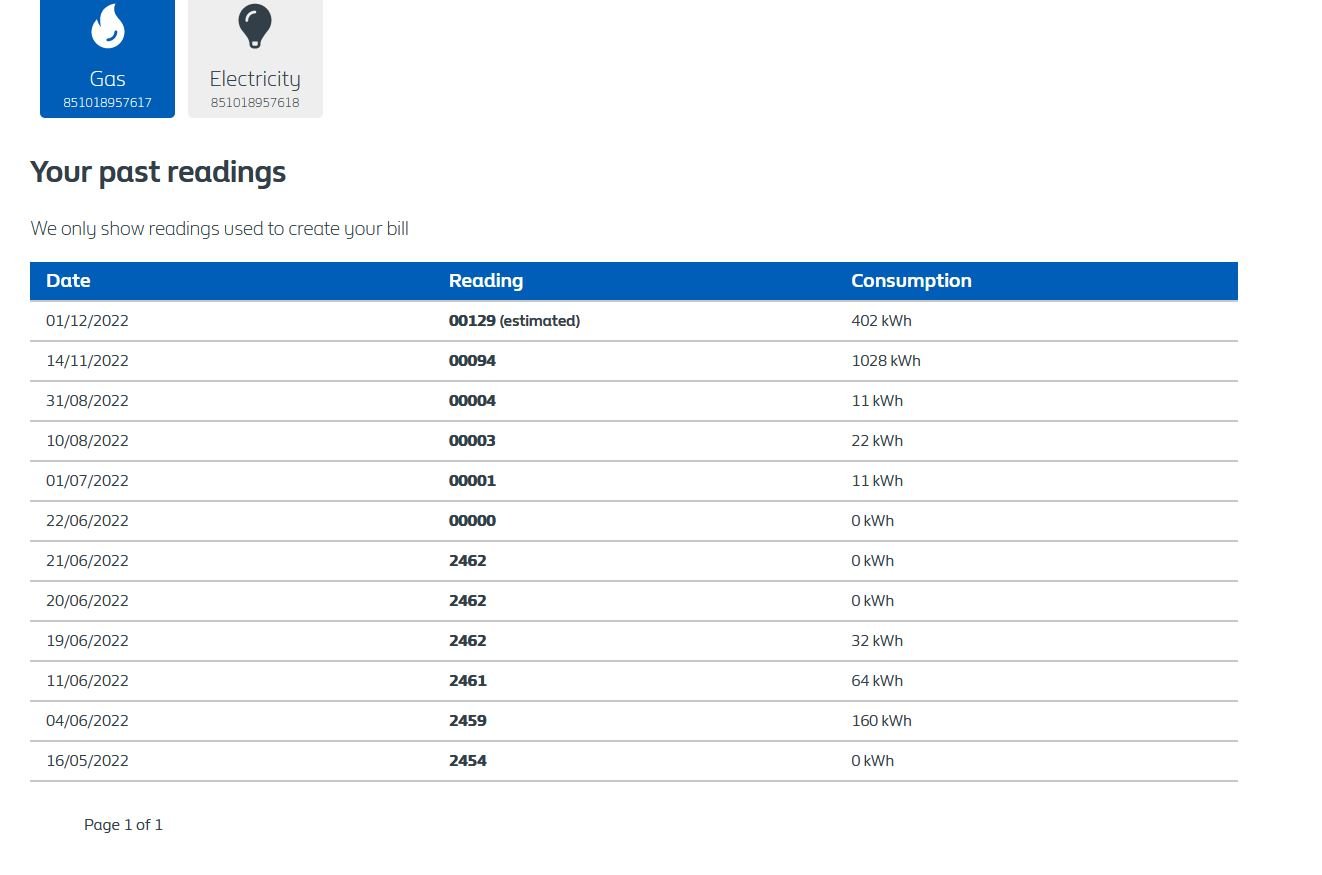Image resolution: width=1322 pixels, height=875 pixels.
Task: Click the Consumption column header
Action: [x=911, y=281]
